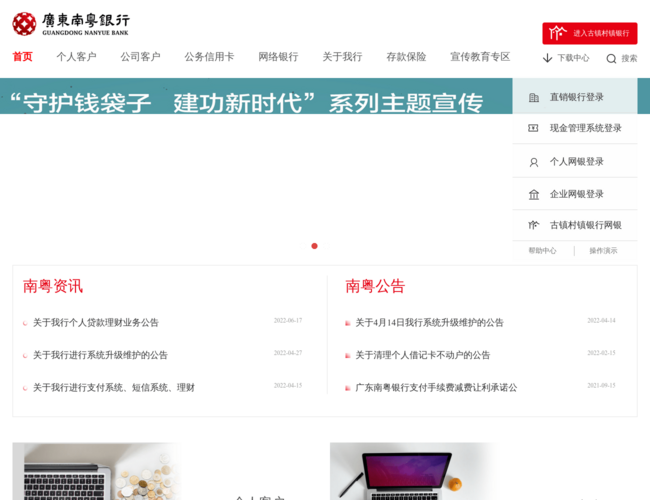
Task: Click the building icon next to 直销银行登录
Action: point(534,97)
